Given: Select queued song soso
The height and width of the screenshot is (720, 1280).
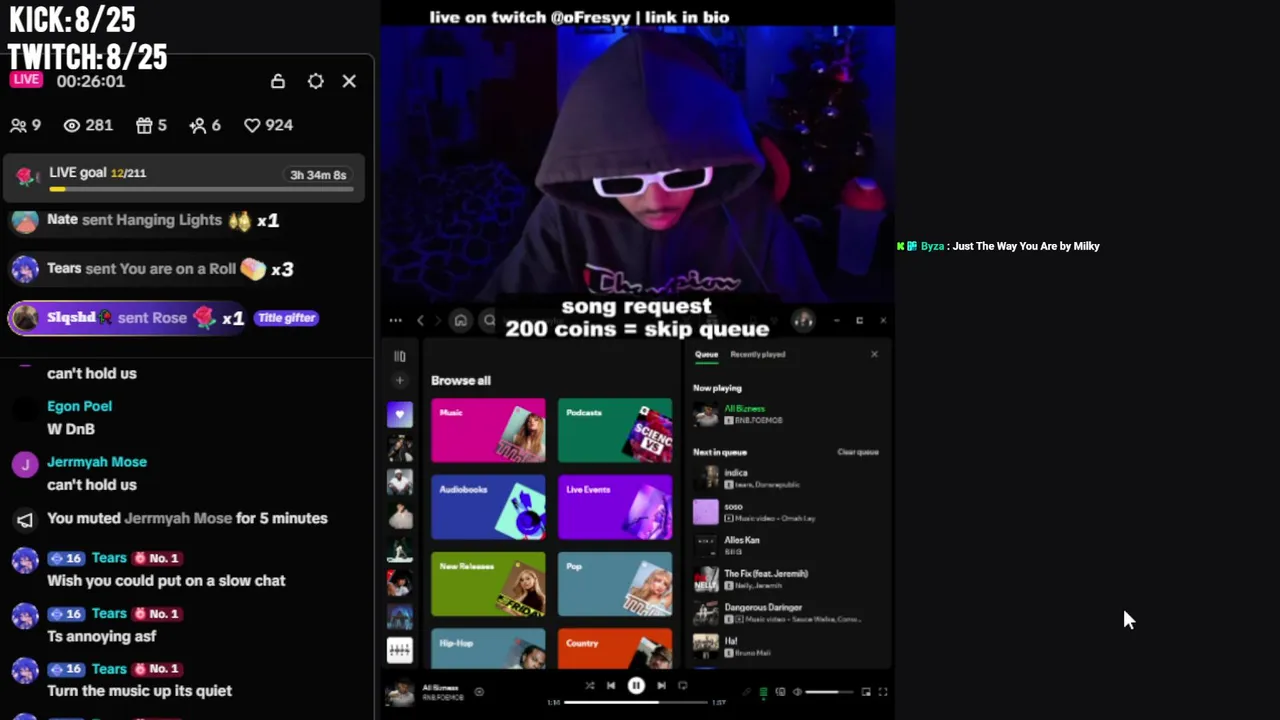Looking at the screenshot, I should [x=786, y=512].
